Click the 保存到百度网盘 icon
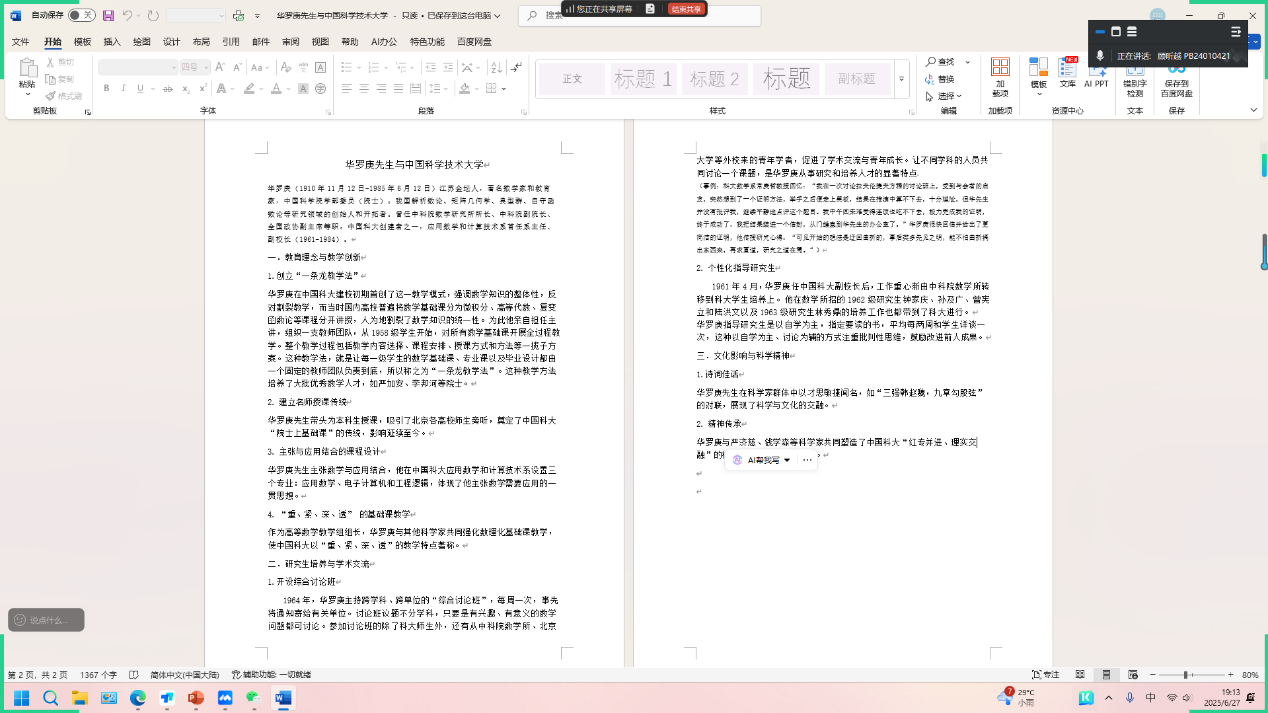 (1176, 78)
